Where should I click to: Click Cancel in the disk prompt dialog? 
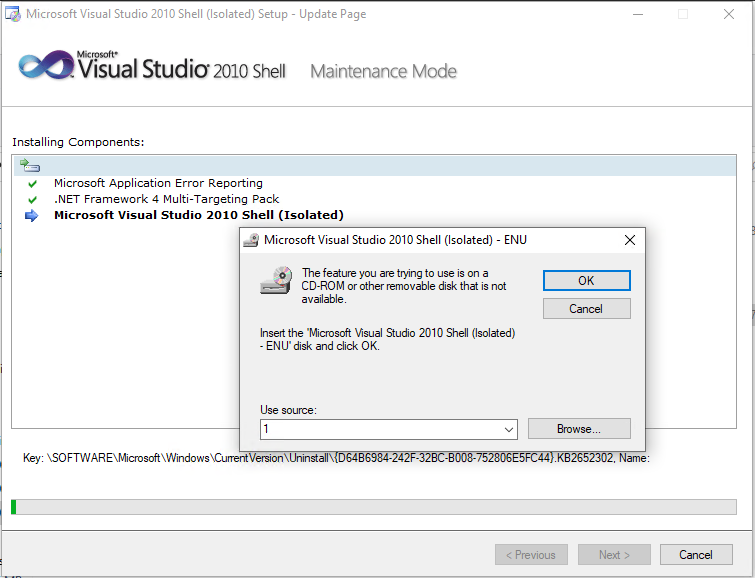(586, 309)
